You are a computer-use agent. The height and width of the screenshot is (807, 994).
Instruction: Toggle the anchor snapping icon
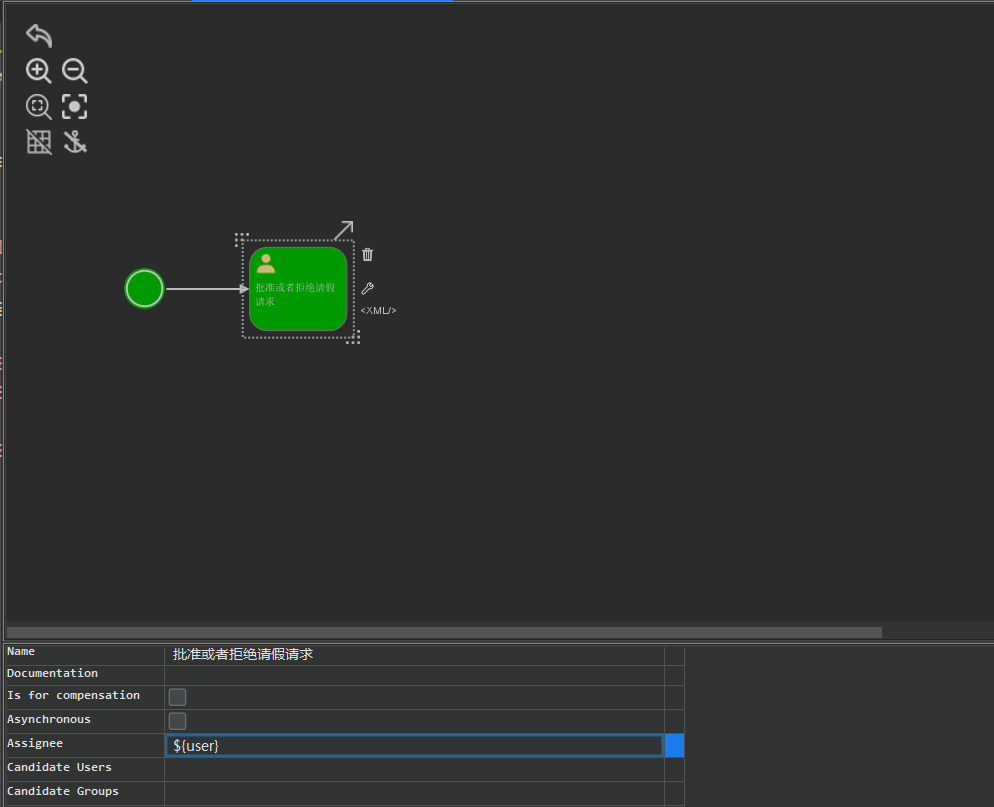(75, 142)
